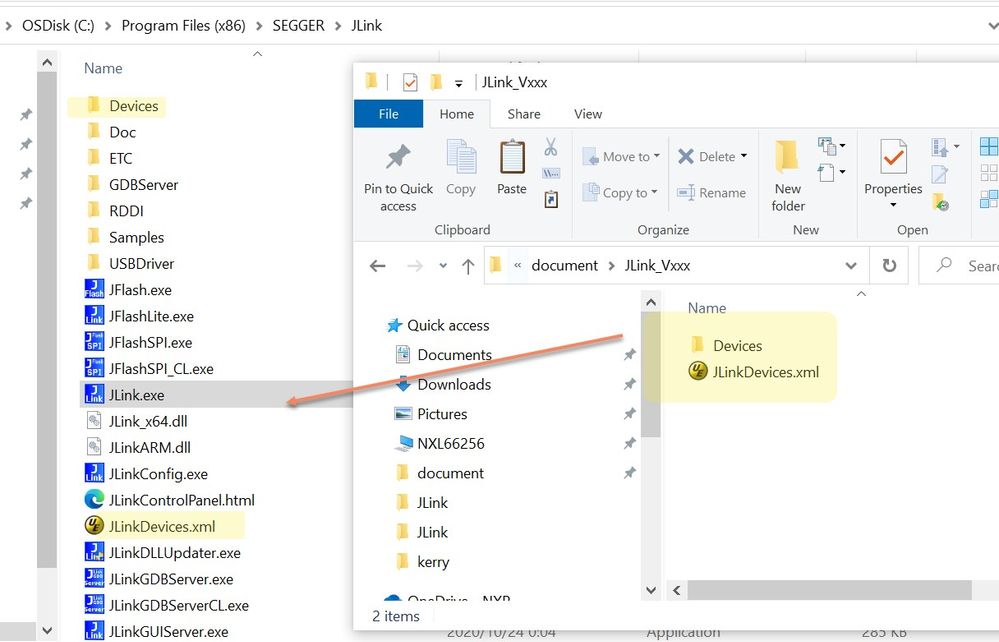This screenshot has height=642, width=999.
Task: Select the JLink_x64.dll file icon
Action: [94, 420]
